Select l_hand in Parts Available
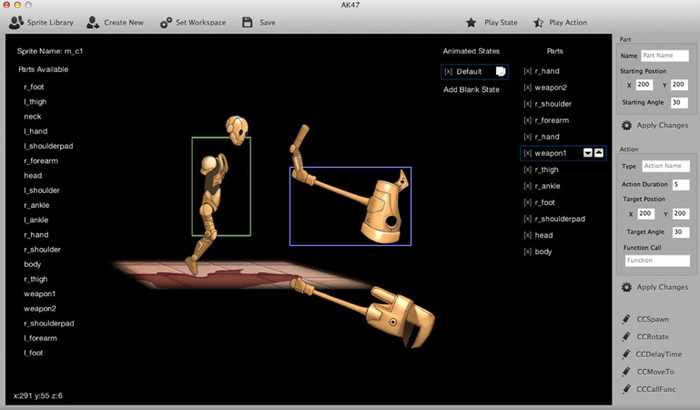This screenshot has width=700, height=410. [35, 131]
